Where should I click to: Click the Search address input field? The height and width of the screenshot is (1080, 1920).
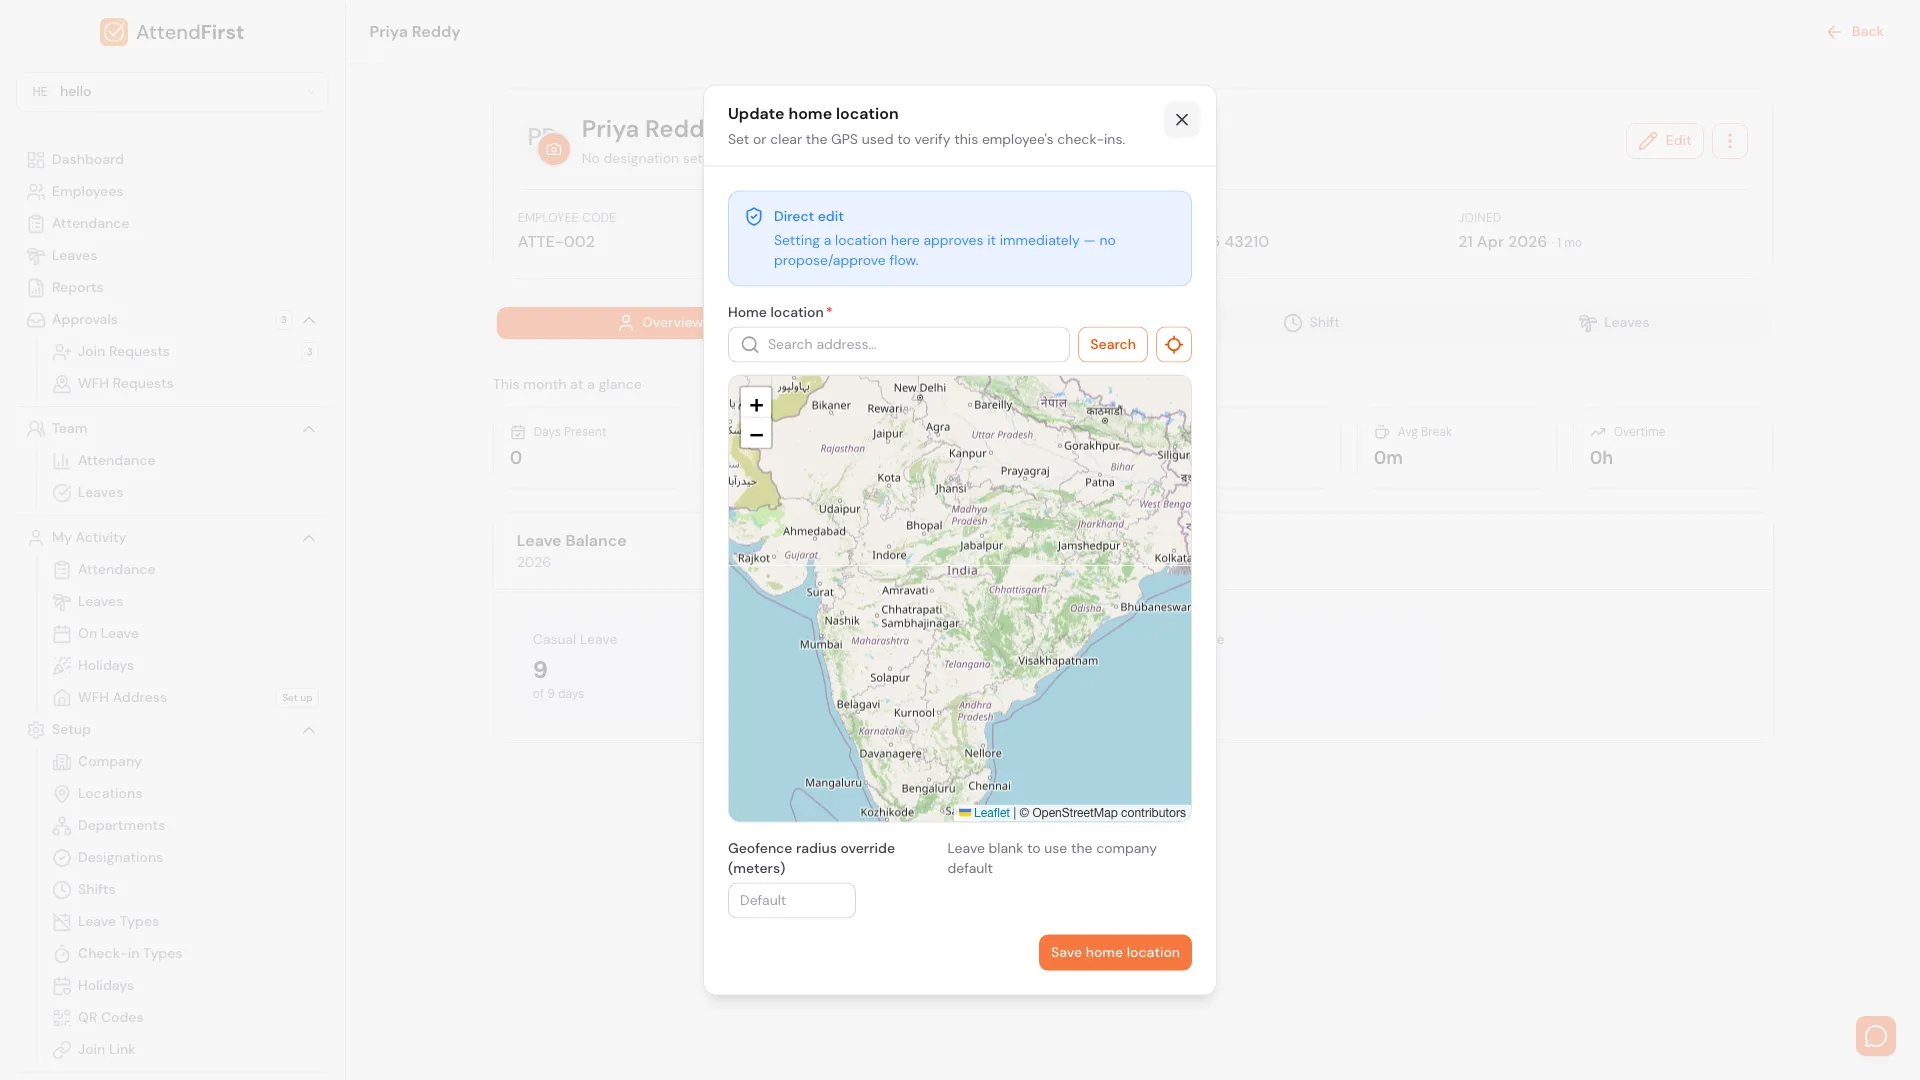point(898,344)
